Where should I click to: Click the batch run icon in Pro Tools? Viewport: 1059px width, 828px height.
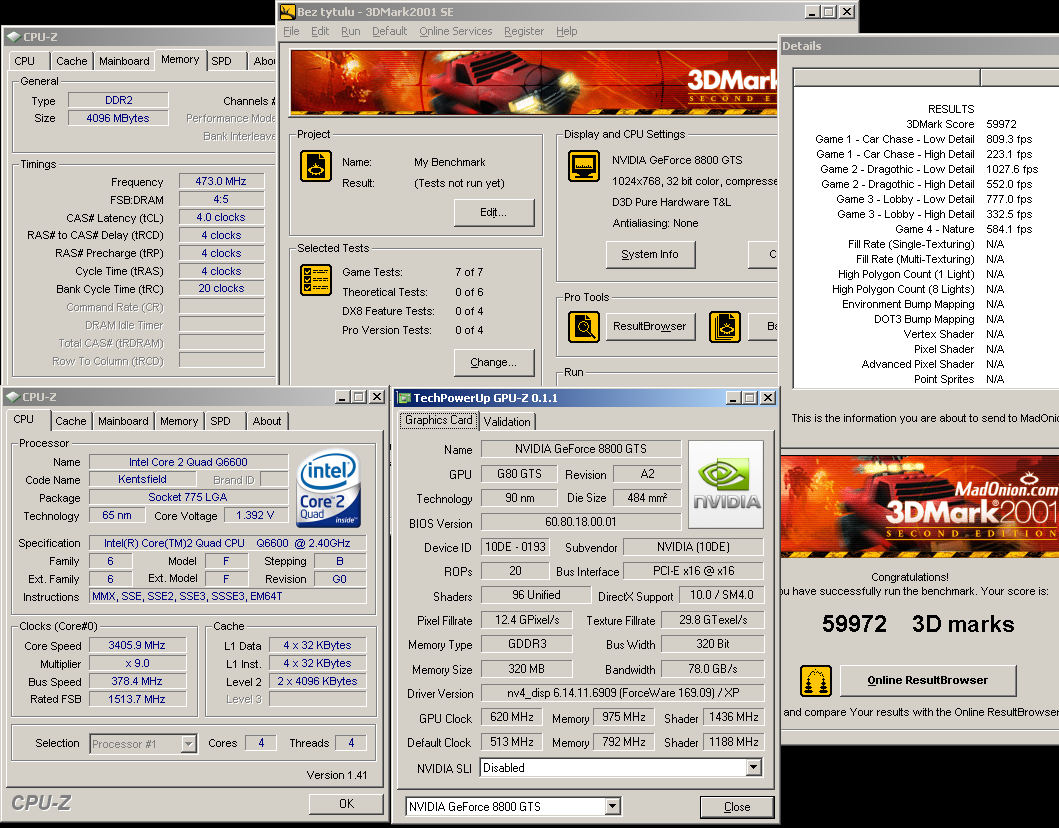(x=725, y=327)
